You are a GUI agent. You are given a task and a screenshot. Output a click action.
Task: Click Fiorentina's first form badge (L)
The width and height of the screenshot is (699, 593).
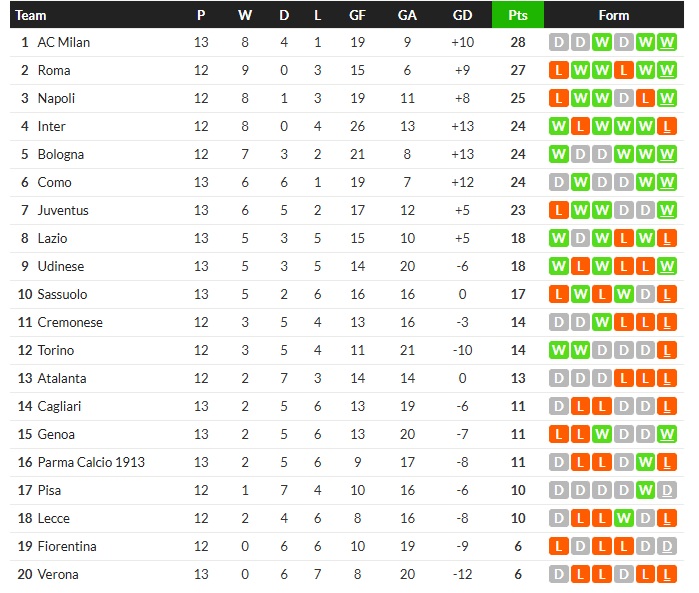click(558, 546)
